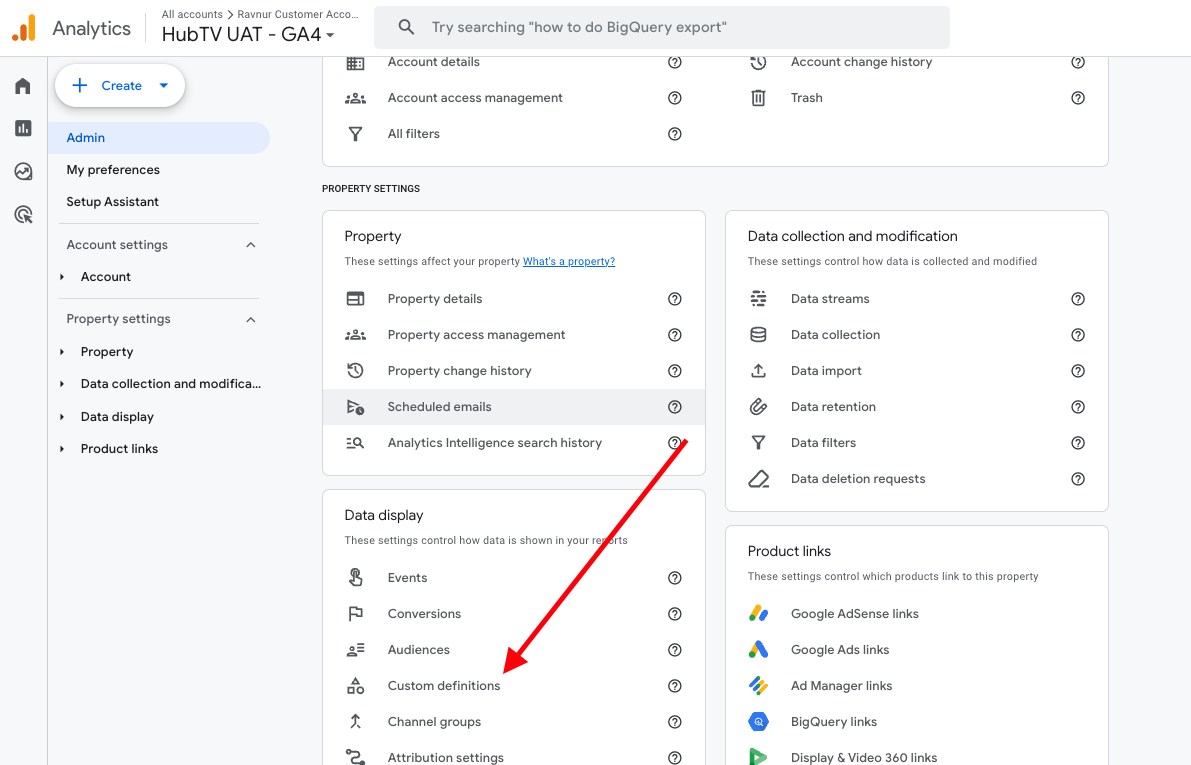The height and width of the screenshot is (765, 1191).
Task: Click the search input field
Action: [662, 27]
